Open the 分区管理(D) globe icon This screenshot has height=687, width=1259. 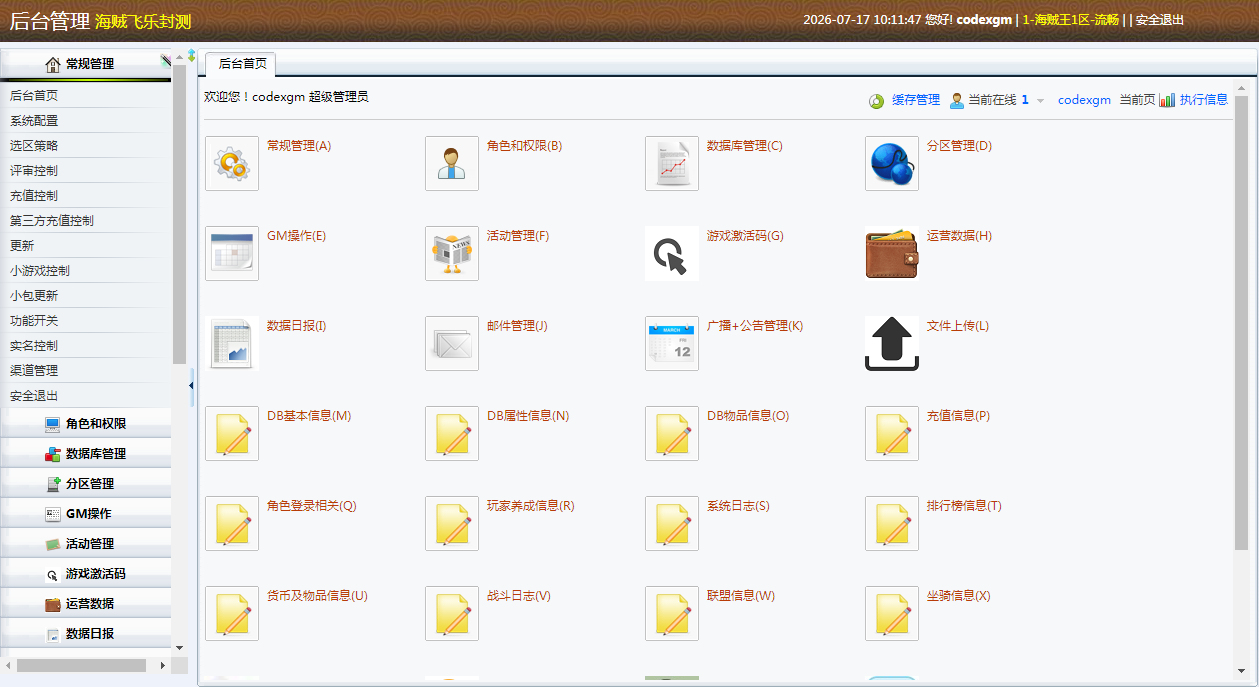[892, 163]
